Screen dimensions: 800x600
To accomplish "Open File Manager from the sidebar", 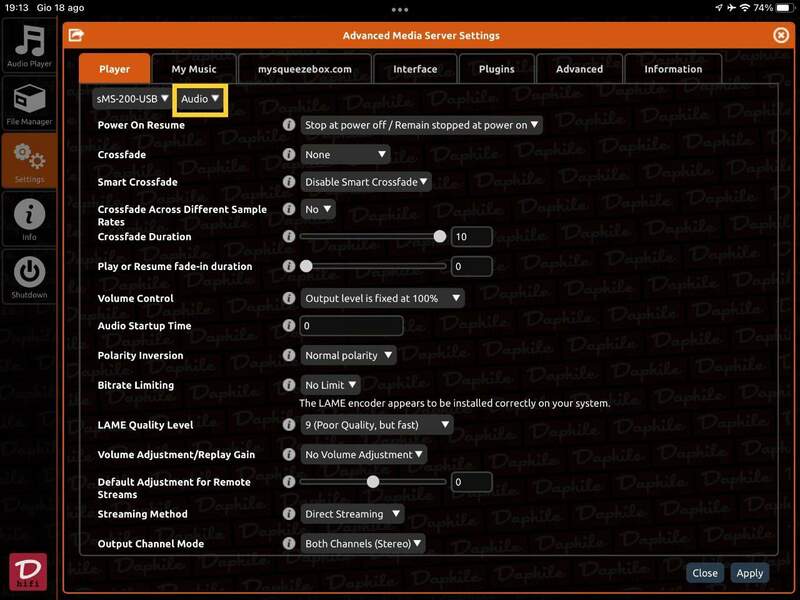I will pos(29,103).
